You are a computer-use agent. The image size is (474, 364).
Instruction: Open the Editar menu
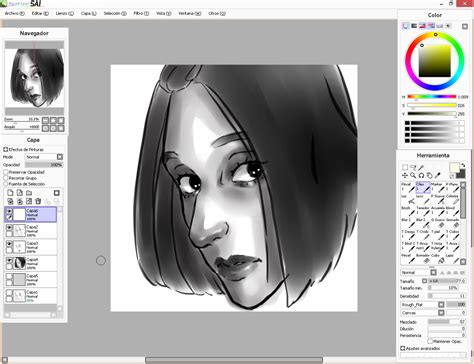(x=40, y=13)
